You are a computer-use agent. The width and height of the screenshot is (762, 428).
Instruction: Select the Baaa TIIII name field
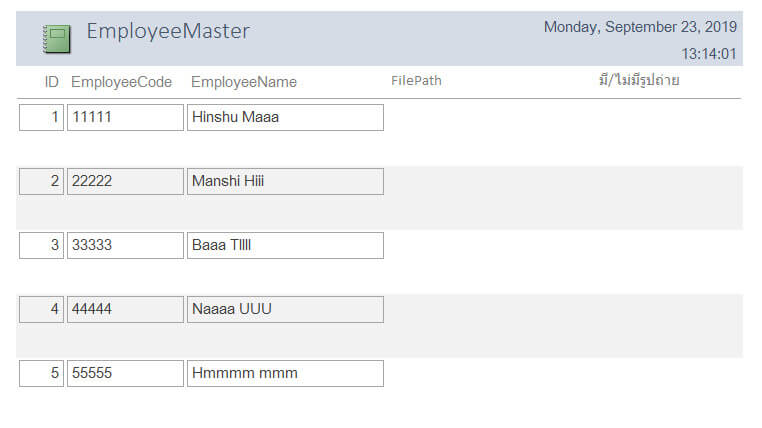click(x=285, y=245)
